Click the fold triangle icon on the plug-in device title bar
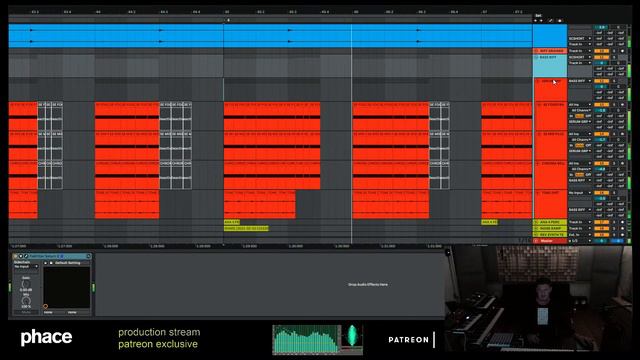Viewport: 640px width, 360px height. click(x=21, y=256)
